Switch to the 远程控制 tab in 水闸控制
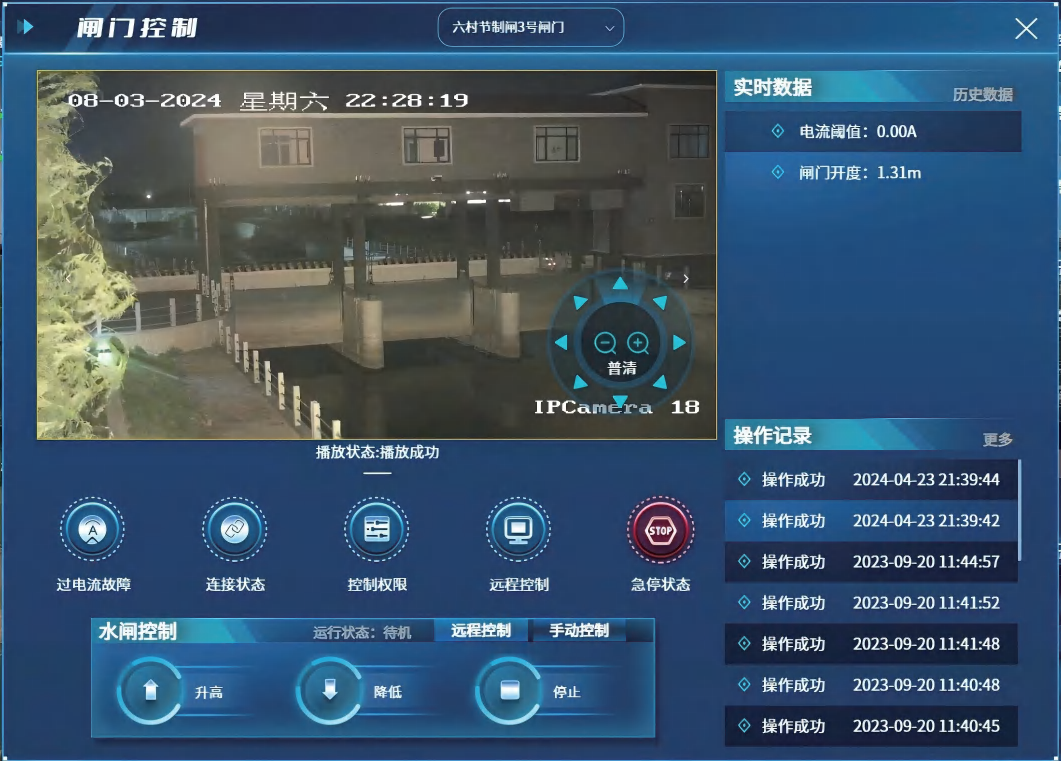Image resolution: width=1061 pixels, height=761 pixels. click(x=481, y=631)
